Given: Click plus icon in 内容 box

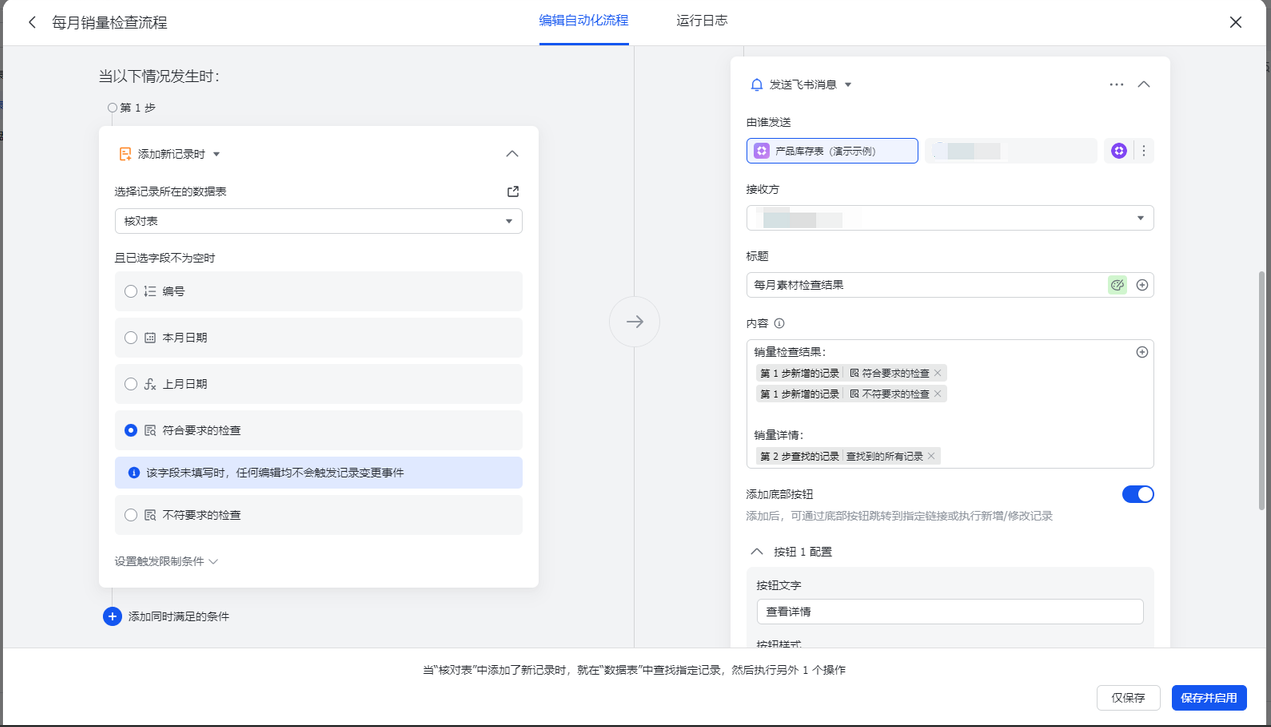Looking at the screenshot, I should [1142, 352].
